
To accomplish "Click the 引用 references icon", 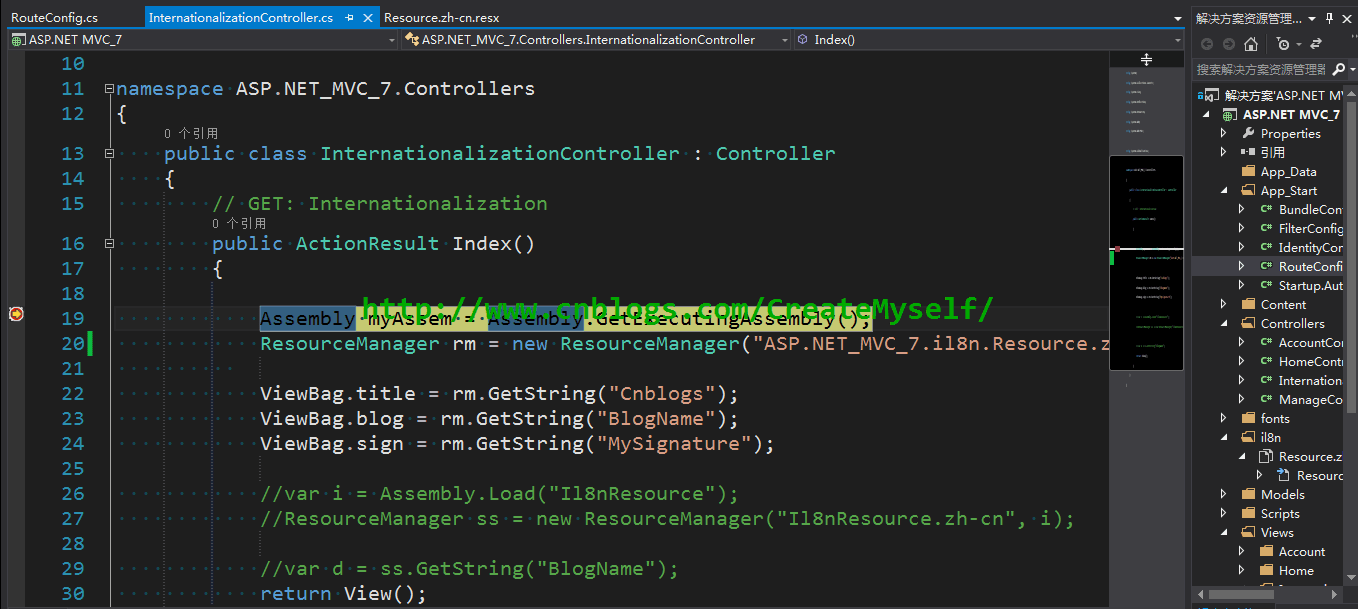I will click(1248, 152).
